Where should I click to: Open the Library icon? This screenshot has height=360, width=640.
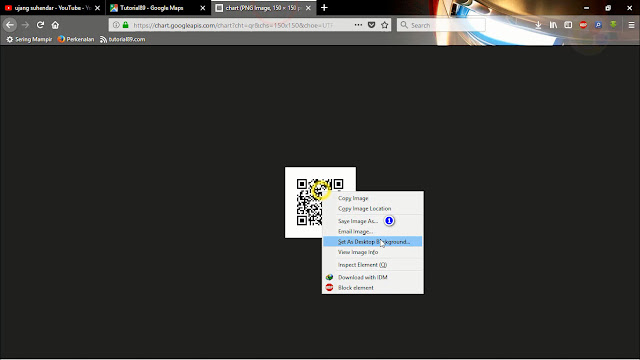553,25
